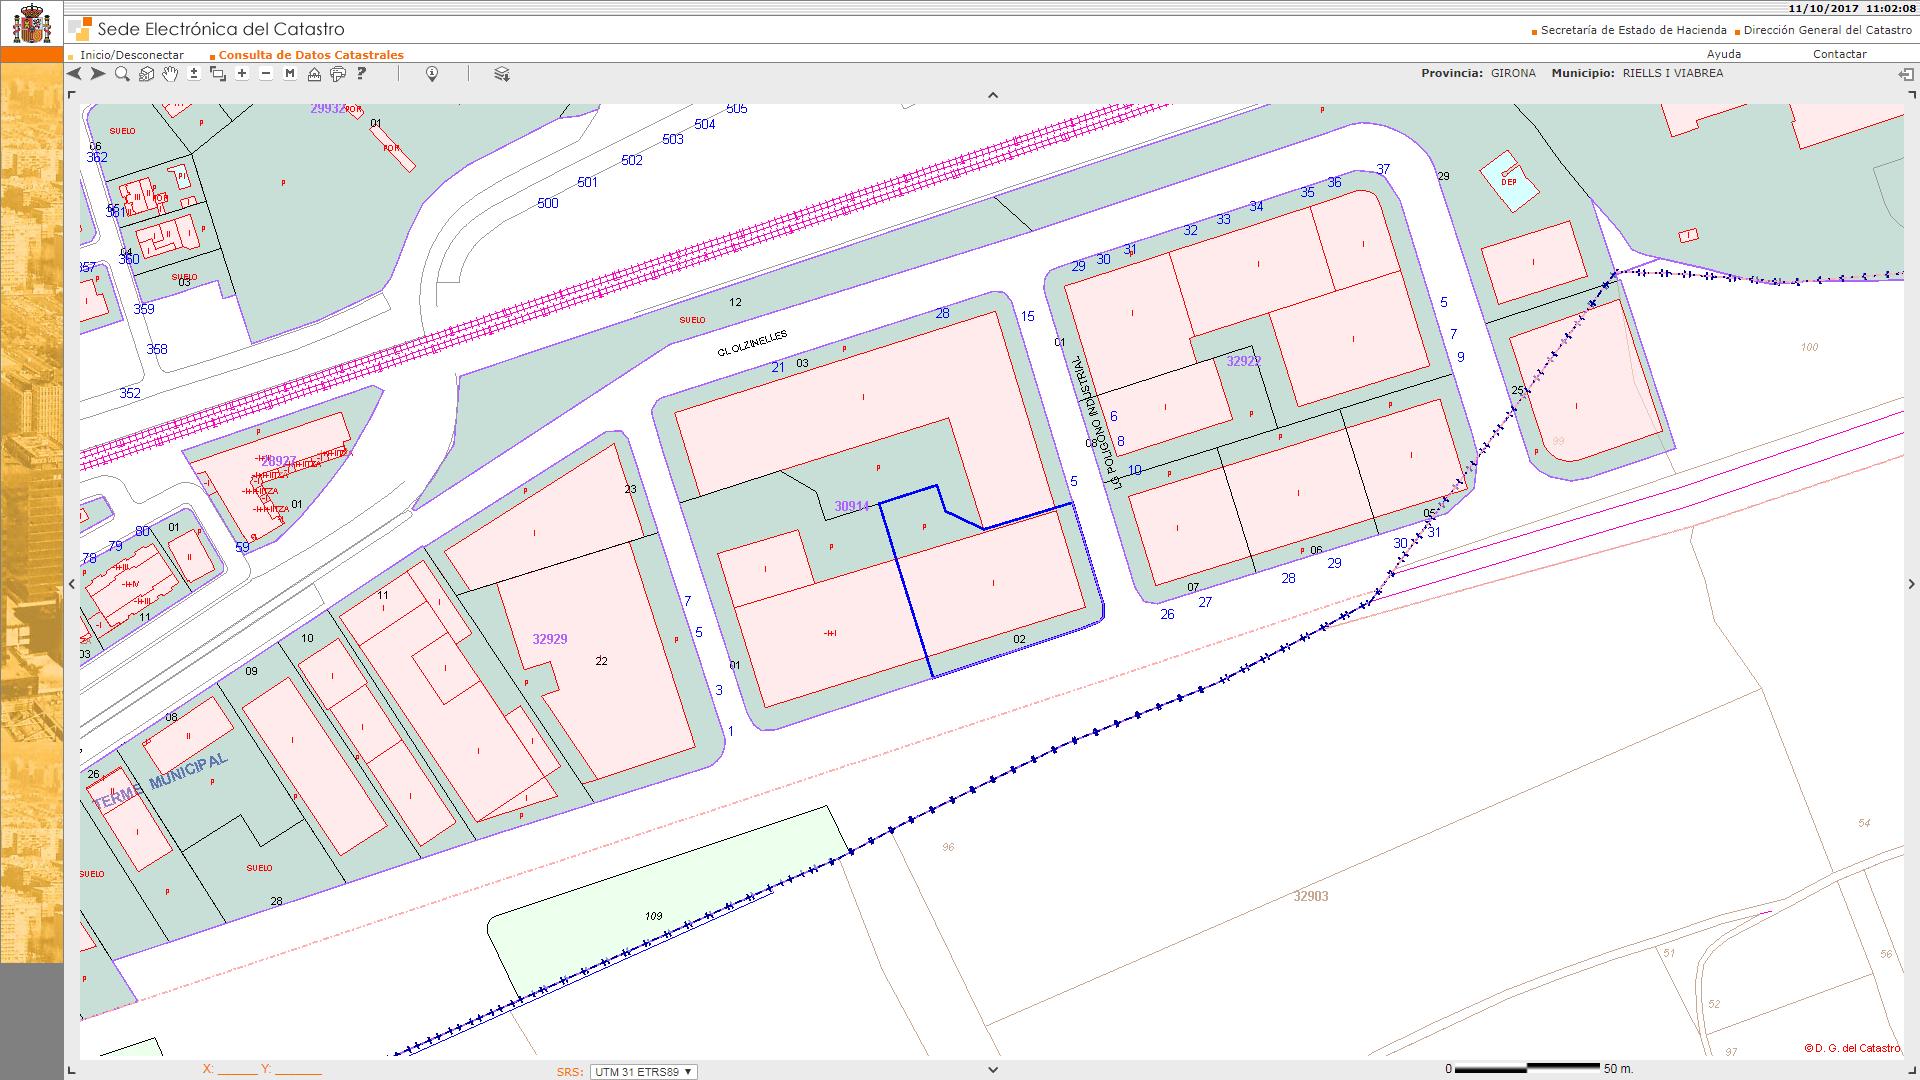Pan map left using left edge arrow

[72, 584]
